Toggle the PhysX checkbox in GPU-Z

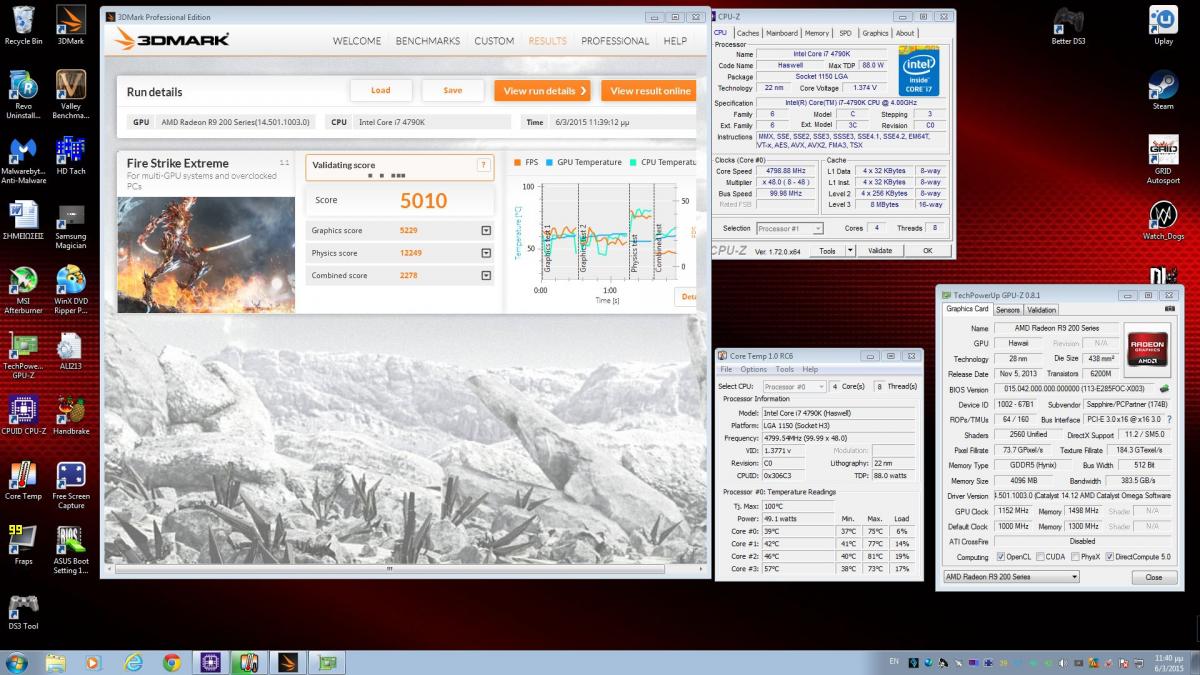coord(1075,557)
